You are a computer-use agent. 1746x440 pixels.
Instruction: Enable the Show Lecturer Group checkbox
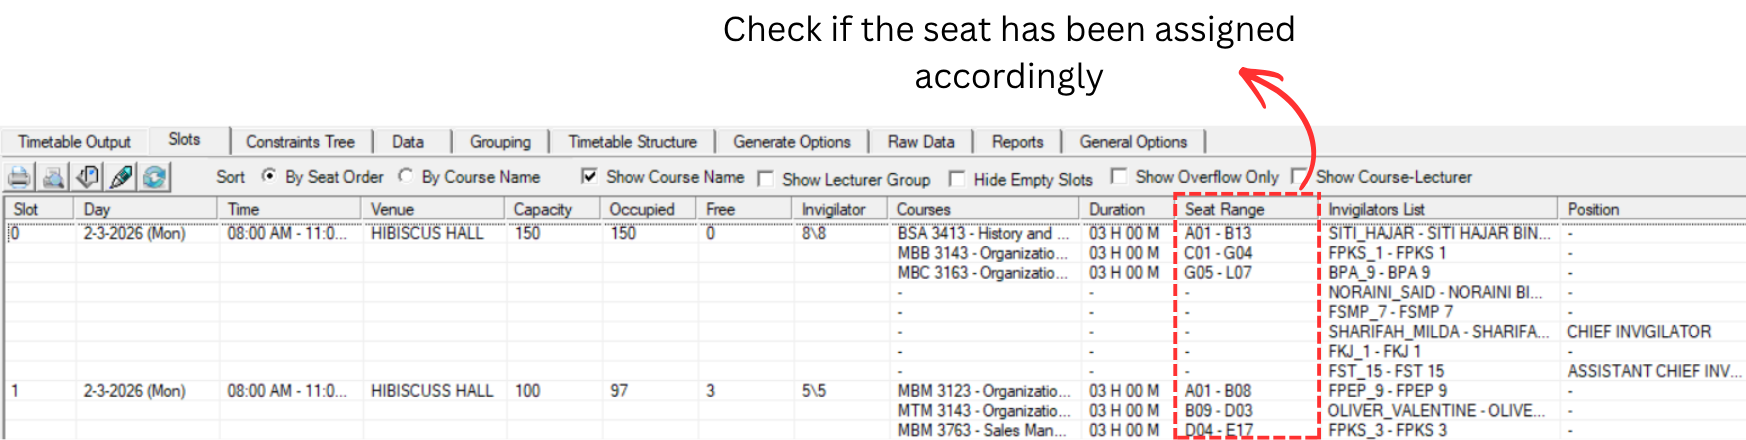[x=766, y=179]
